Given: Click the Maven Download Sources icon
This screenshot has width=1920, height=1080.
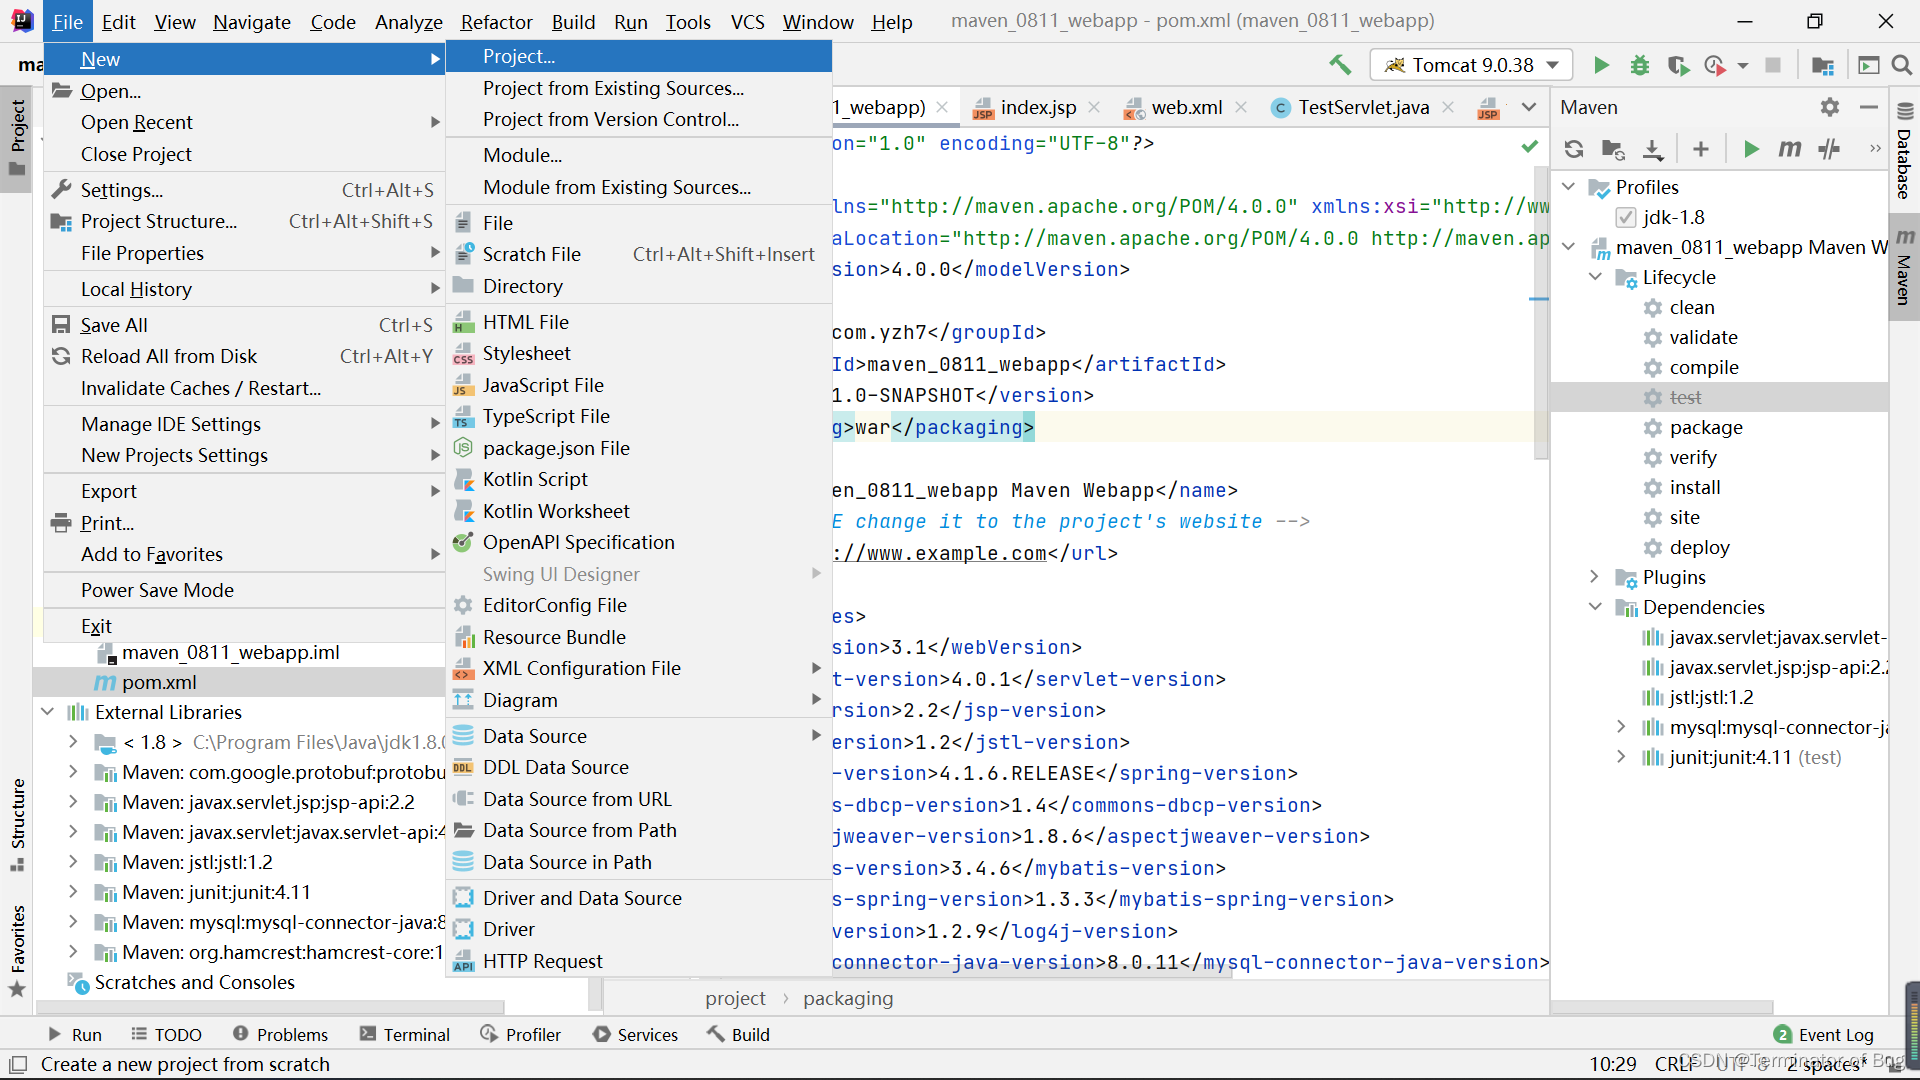Looking at the screenshot, I should point(1653,149).
